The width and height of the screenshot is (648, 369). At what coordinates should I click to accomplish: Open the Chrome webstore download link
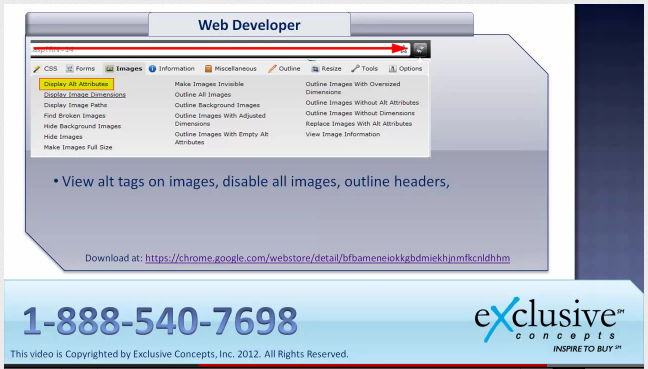[327, 258]
